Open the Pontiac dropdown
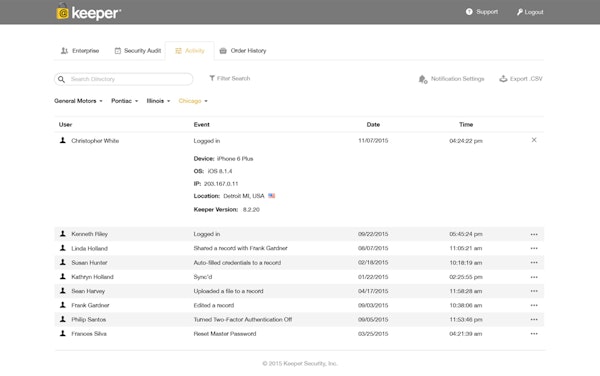The image size is (600, 376). [125, 101]
